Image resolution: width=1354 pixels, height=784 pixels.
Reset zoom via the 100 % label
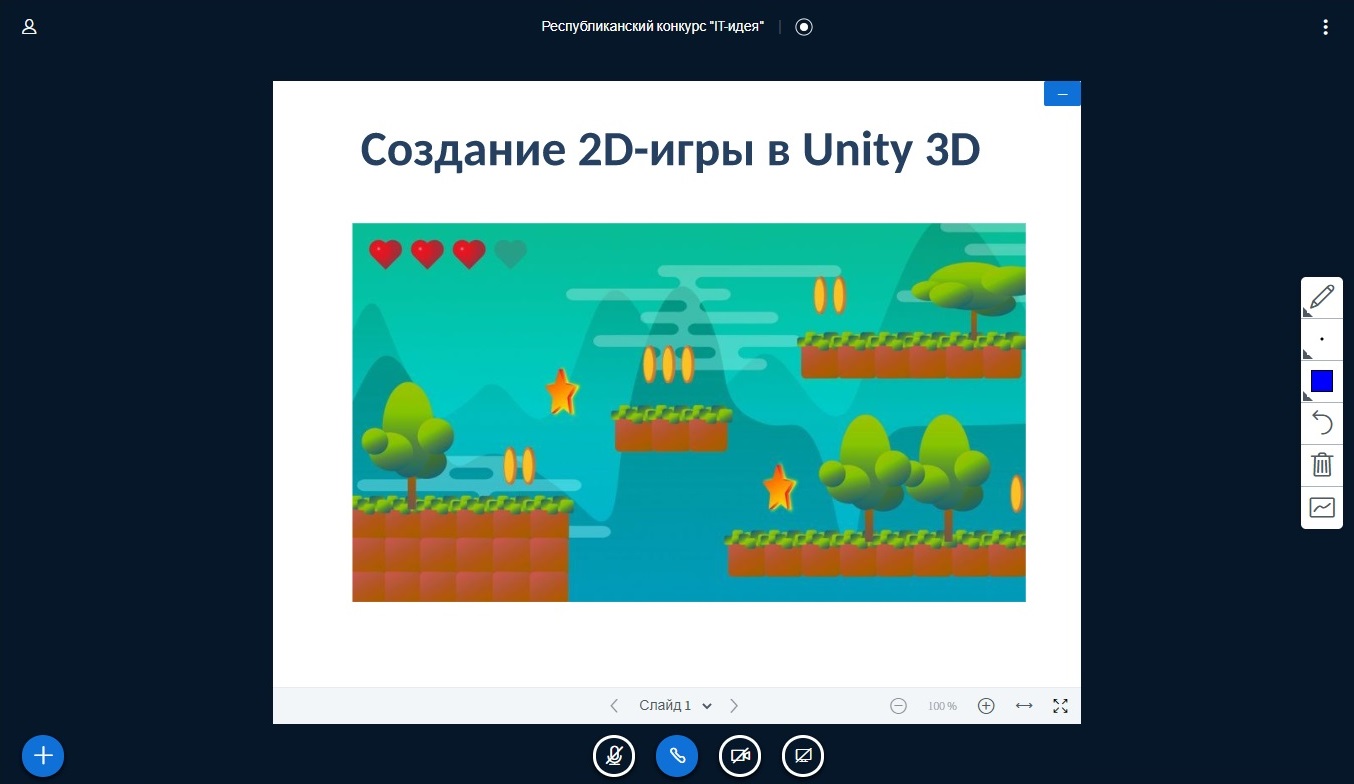pos(942,706)
